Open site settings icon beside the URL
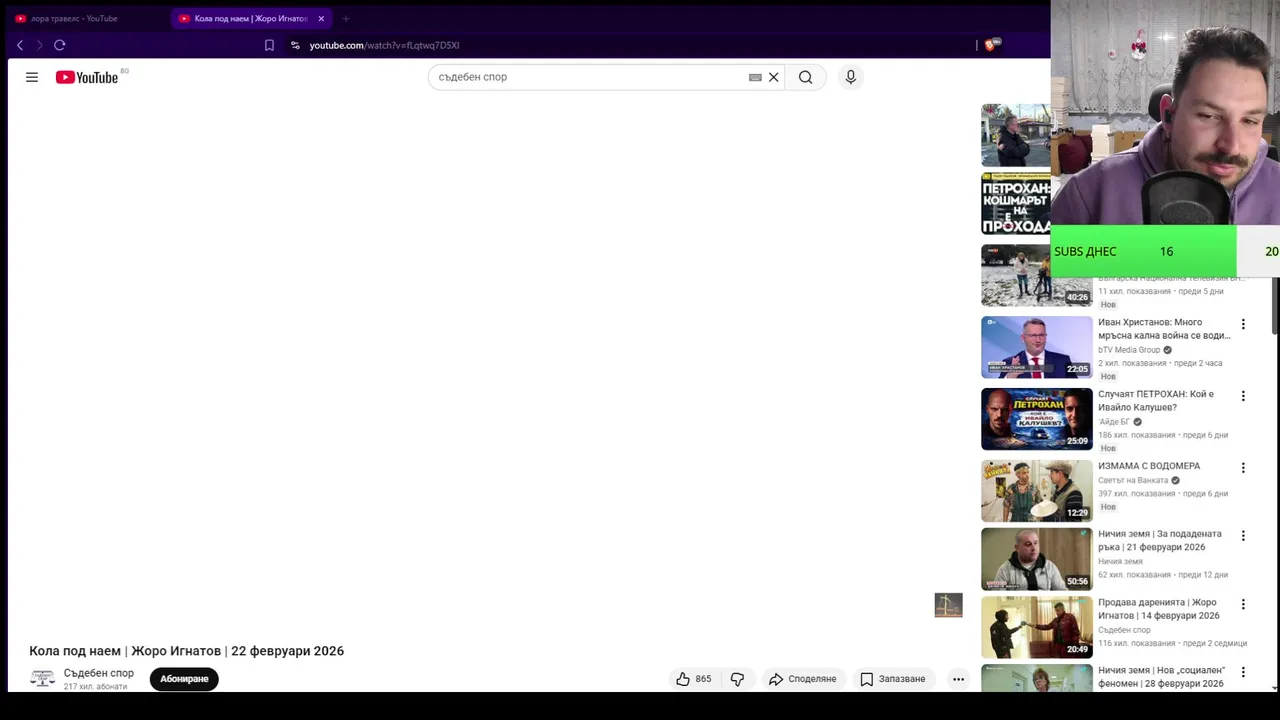 pyautogui.click(x=295, y=45)
